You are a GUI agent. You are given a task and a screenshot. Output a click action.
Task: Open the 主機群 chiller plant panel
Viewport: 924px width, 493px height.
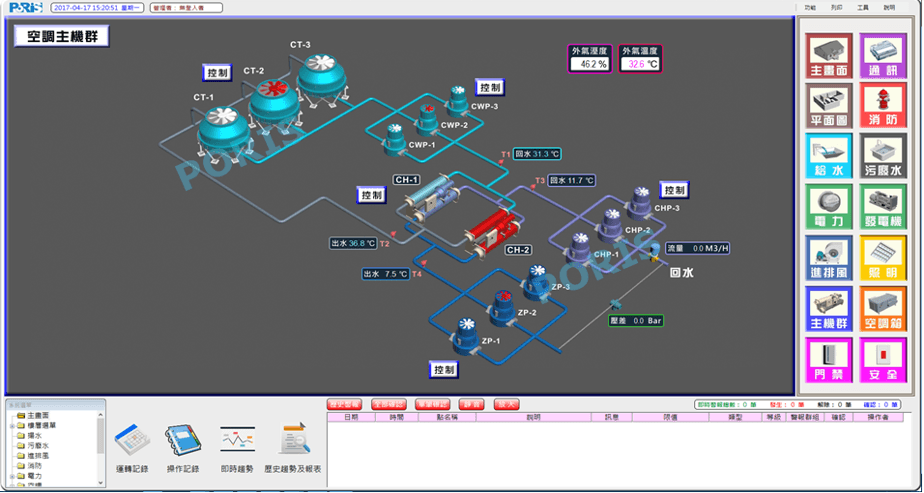pyautogui.click(x=830, y=310)
